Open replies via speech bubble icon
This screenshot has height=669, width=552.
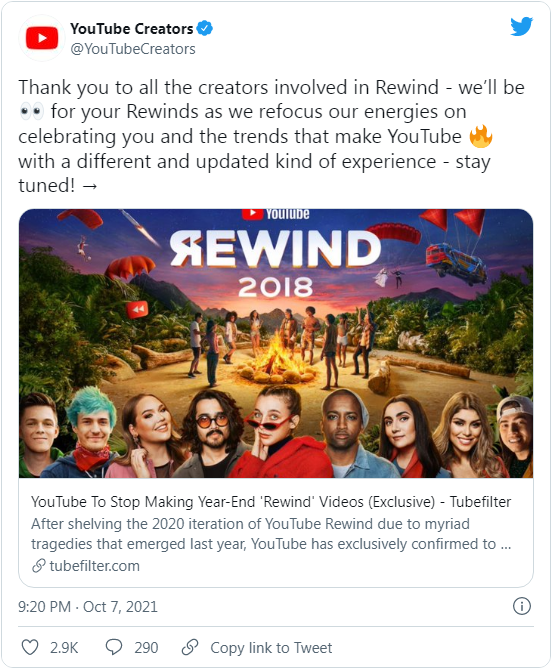click(x=114, y=647)
